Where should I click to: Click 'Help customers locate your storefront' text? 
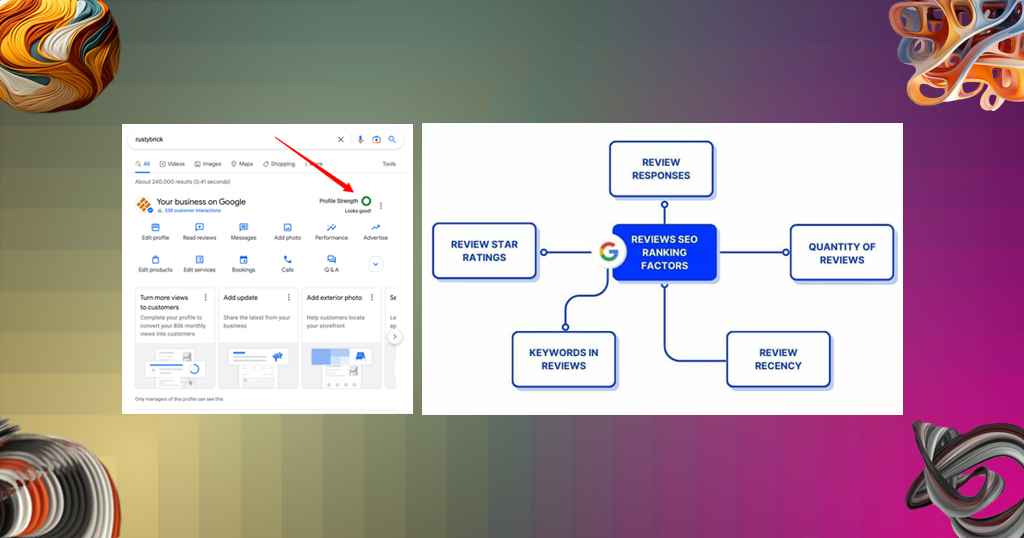(x=336, y=321)
